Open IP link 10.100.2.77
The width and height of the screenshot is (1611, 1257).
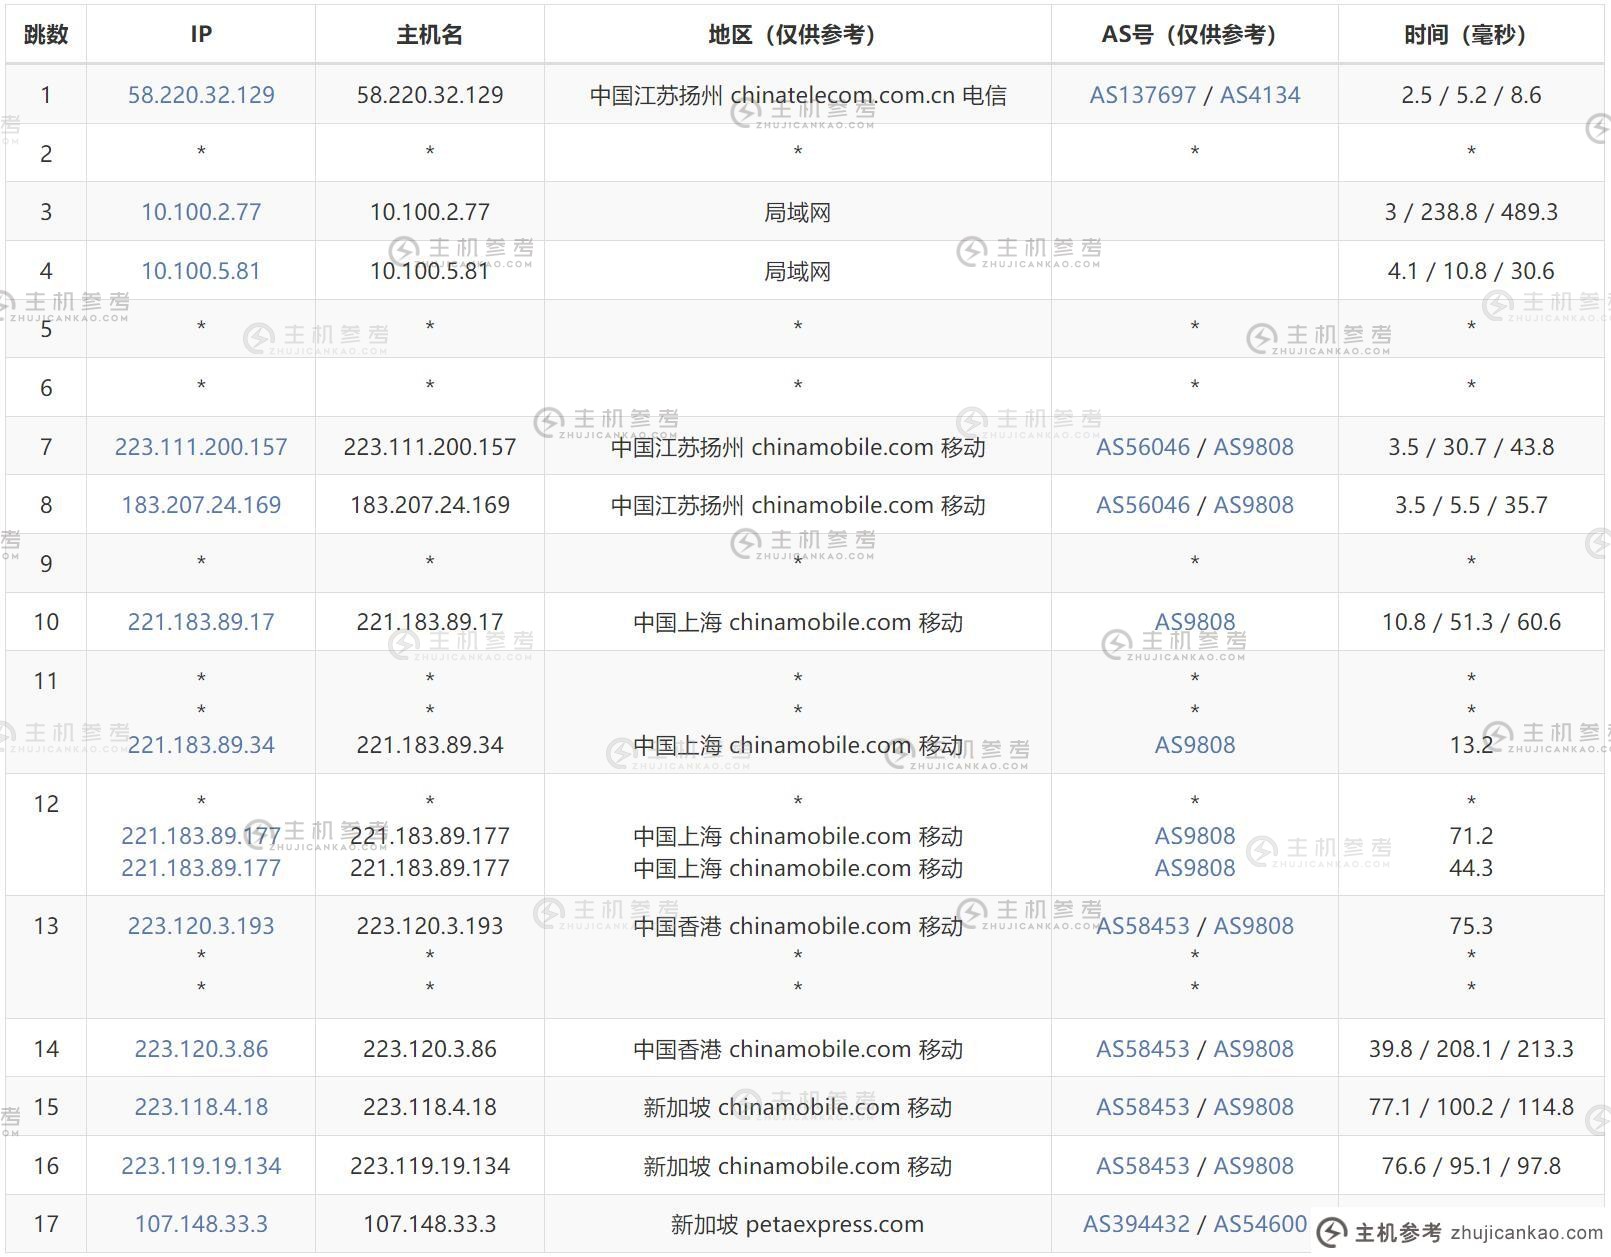[x=201, y=212]
